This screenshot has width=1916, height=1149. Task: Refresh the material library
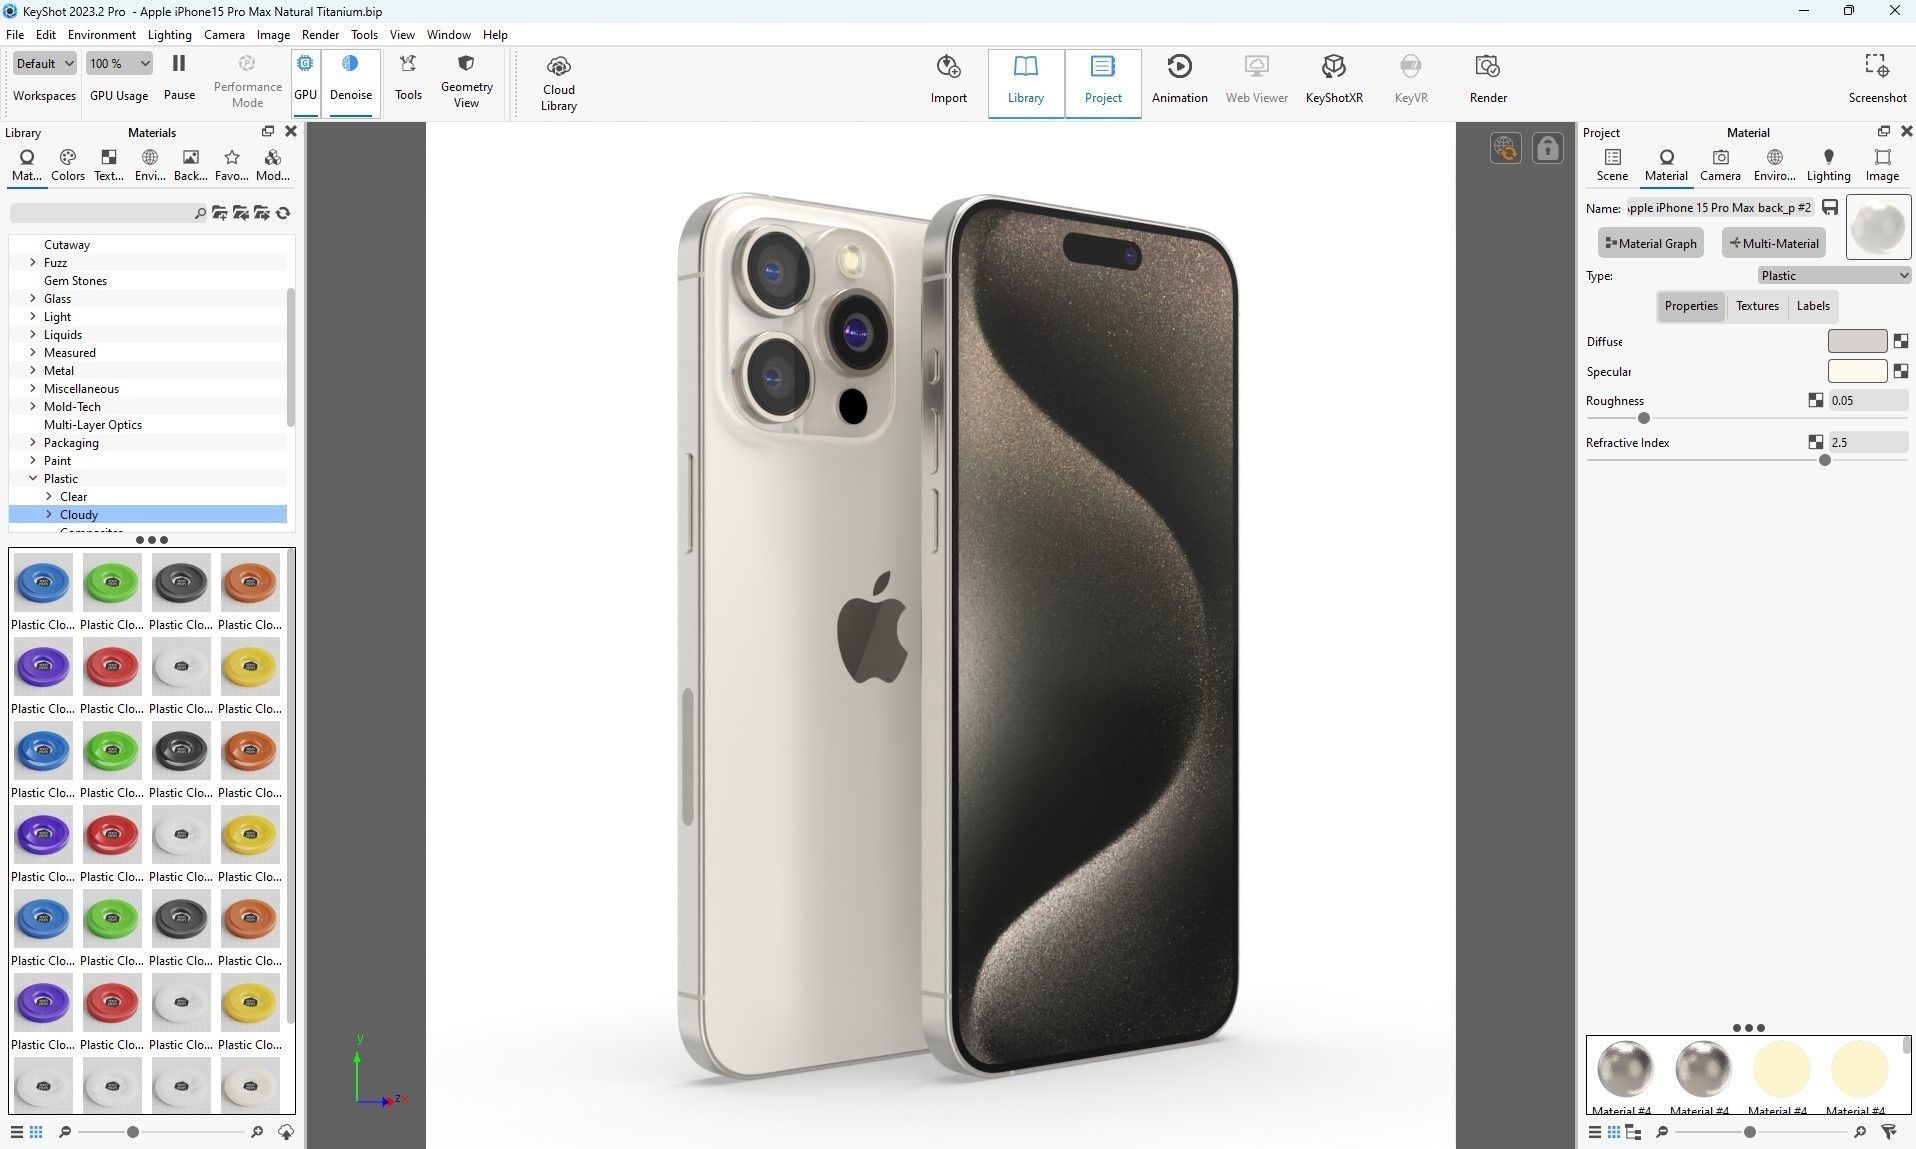[x=283, y=213]
